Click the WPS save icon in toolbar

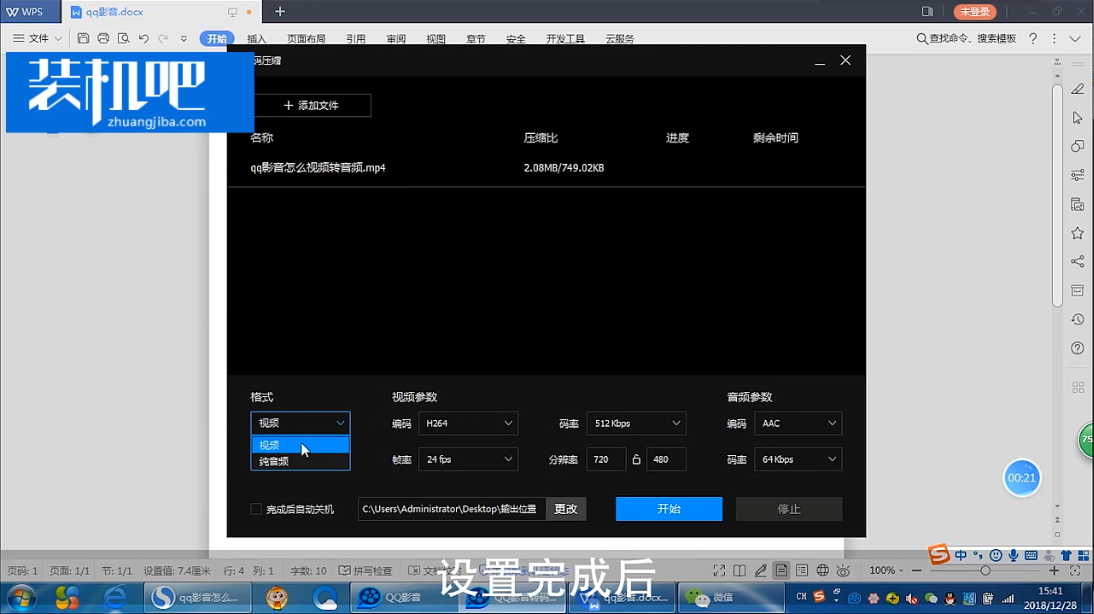(83, 38)
